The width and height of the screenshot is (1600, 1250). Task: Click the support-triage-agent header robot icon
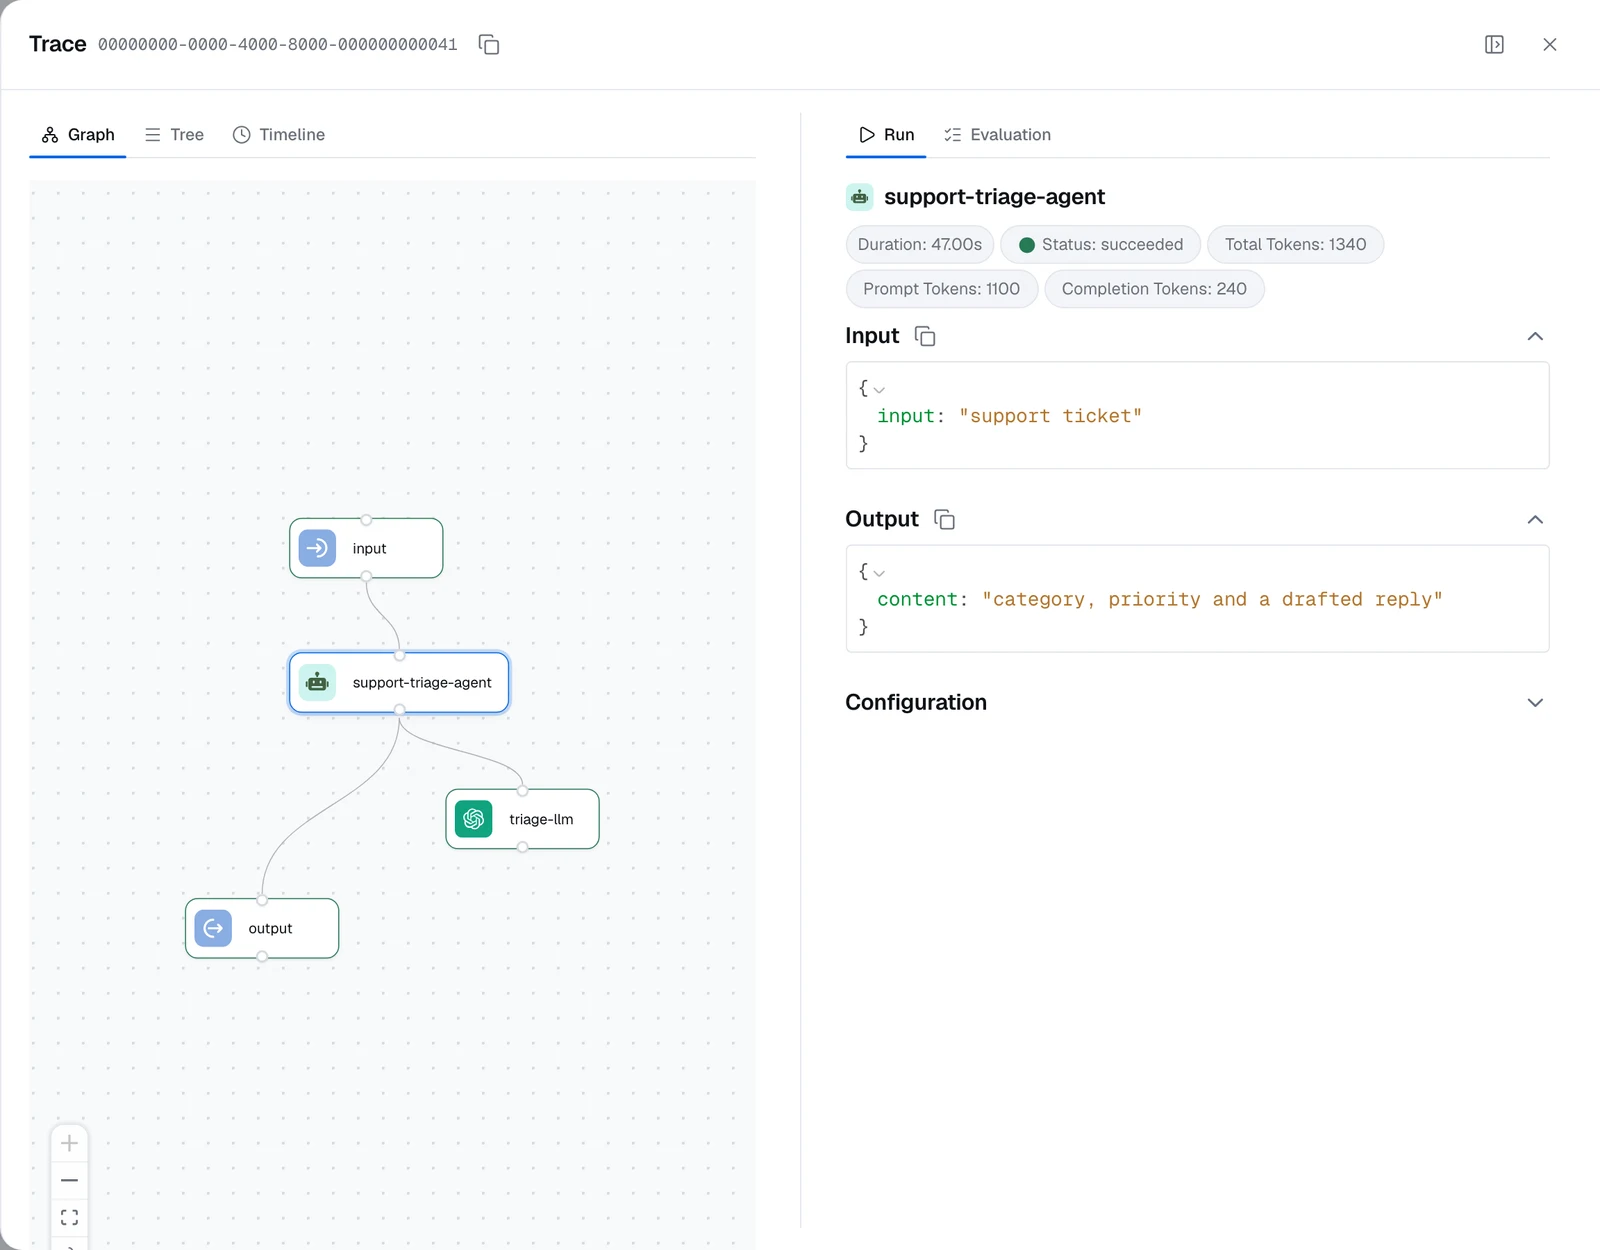(860, 197)
